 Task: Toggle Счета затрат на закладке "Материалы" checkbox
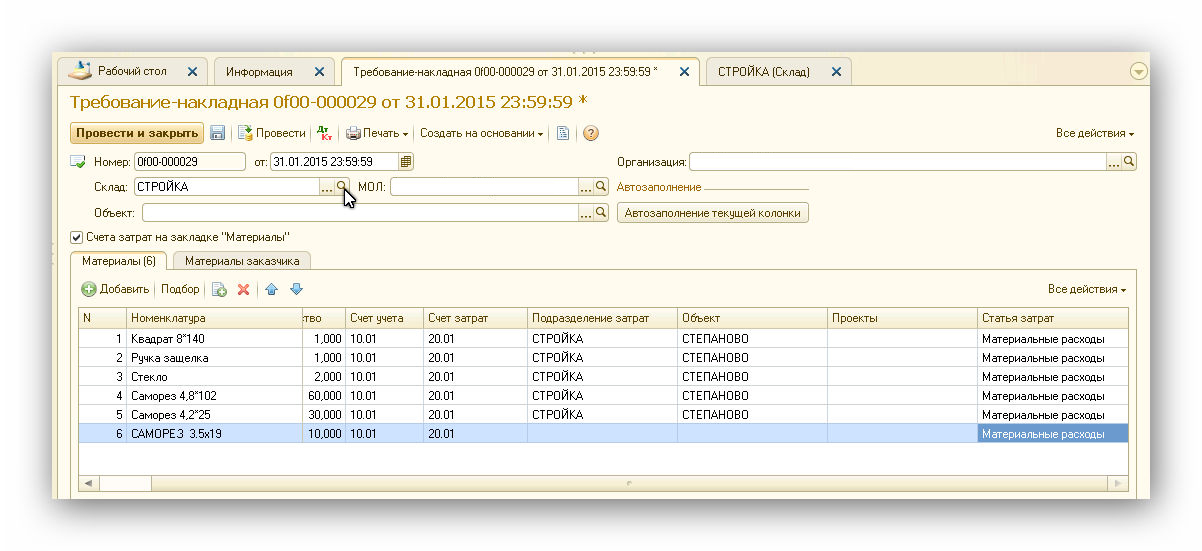click(76, 237)
